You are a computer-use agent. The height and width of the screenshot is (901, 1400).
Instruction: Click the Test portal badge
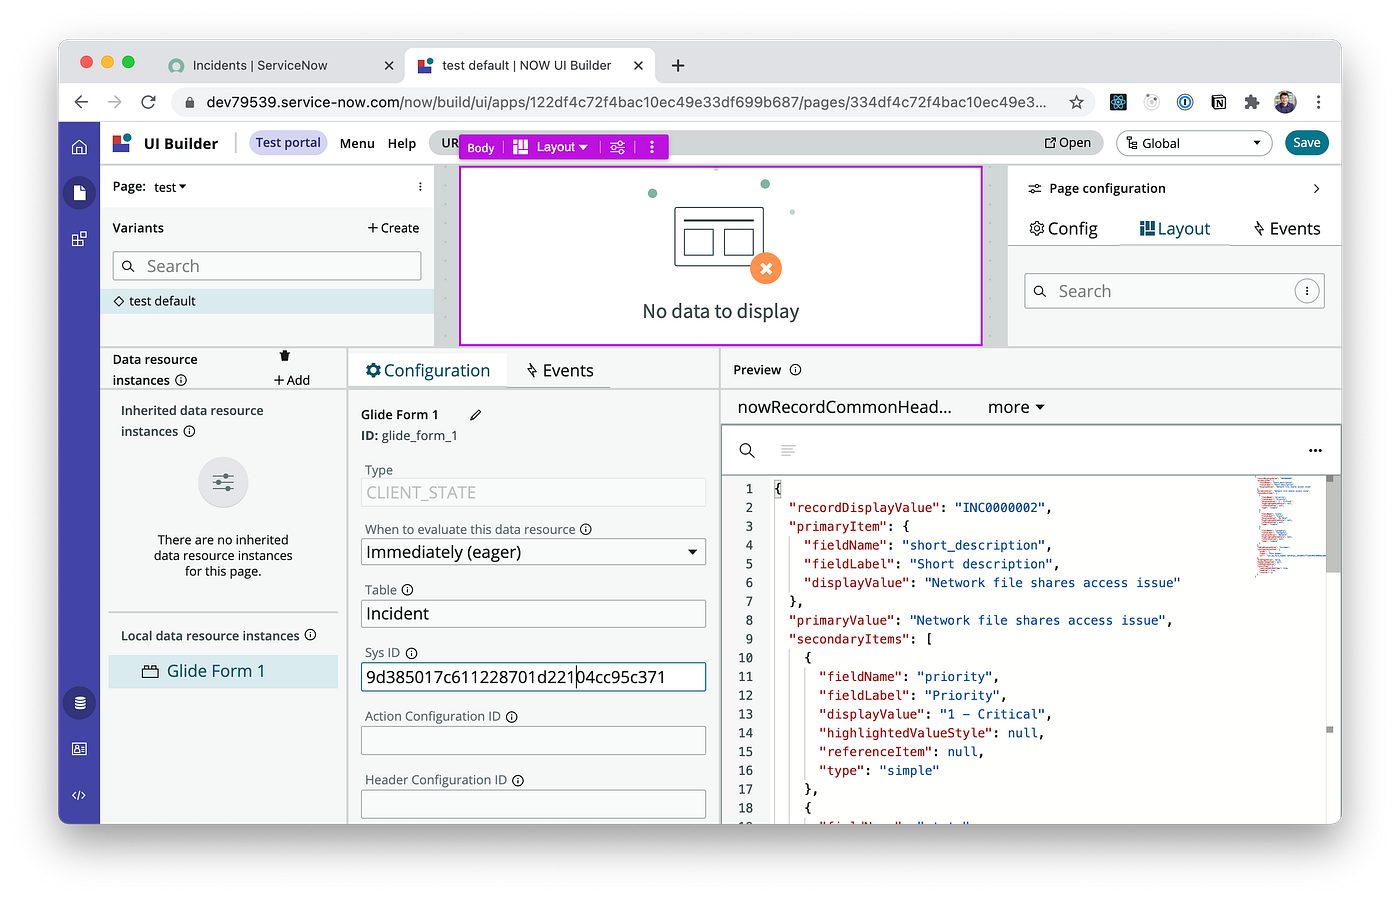tap(288, 143)
